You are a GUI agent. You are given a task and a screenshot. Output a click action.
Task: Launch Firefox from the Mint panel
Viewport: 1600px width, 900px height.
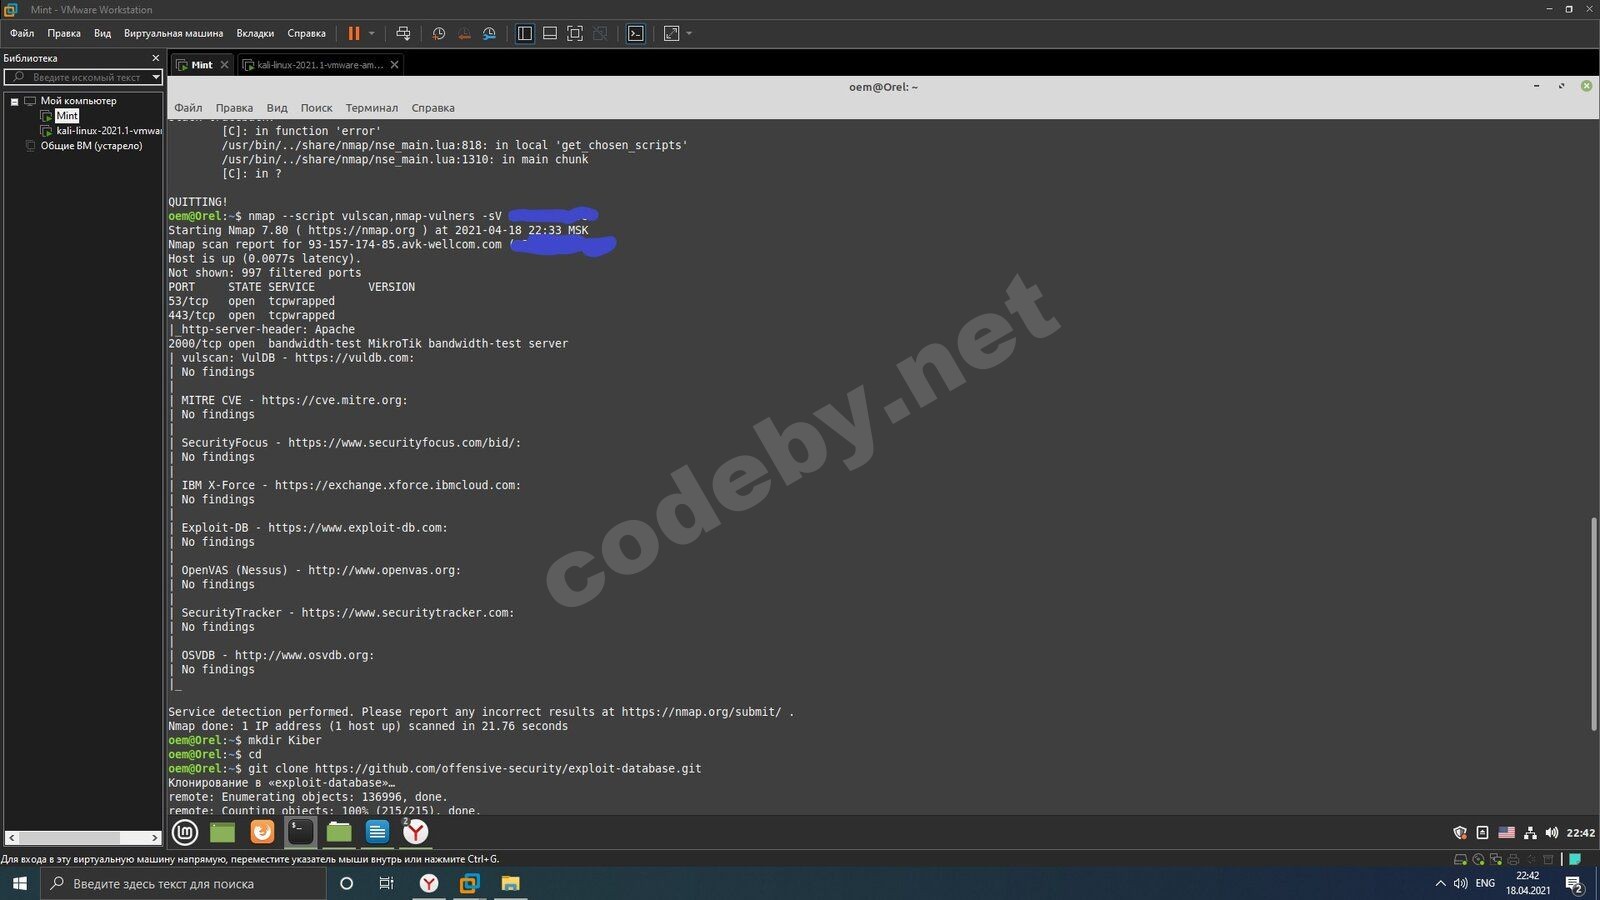click(262, 832)
